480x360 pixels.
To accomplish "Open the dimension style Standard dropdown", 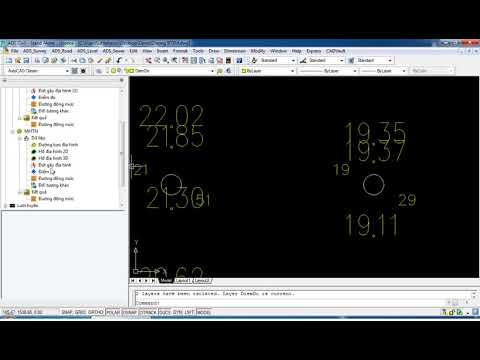I will point(342,60).
